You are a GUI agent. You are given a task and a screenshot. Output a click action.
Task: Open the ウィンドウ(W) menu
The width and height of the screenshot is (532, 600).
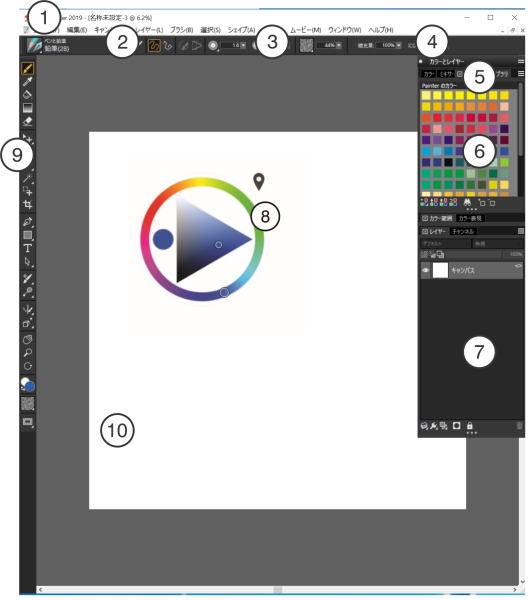(x=344, y=30)
